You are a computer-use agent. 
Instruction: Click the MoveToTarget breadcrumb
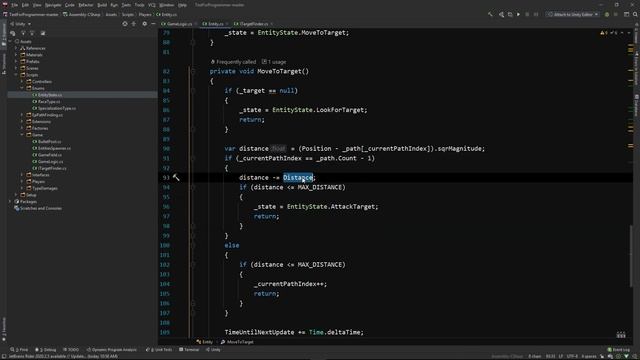237,342
